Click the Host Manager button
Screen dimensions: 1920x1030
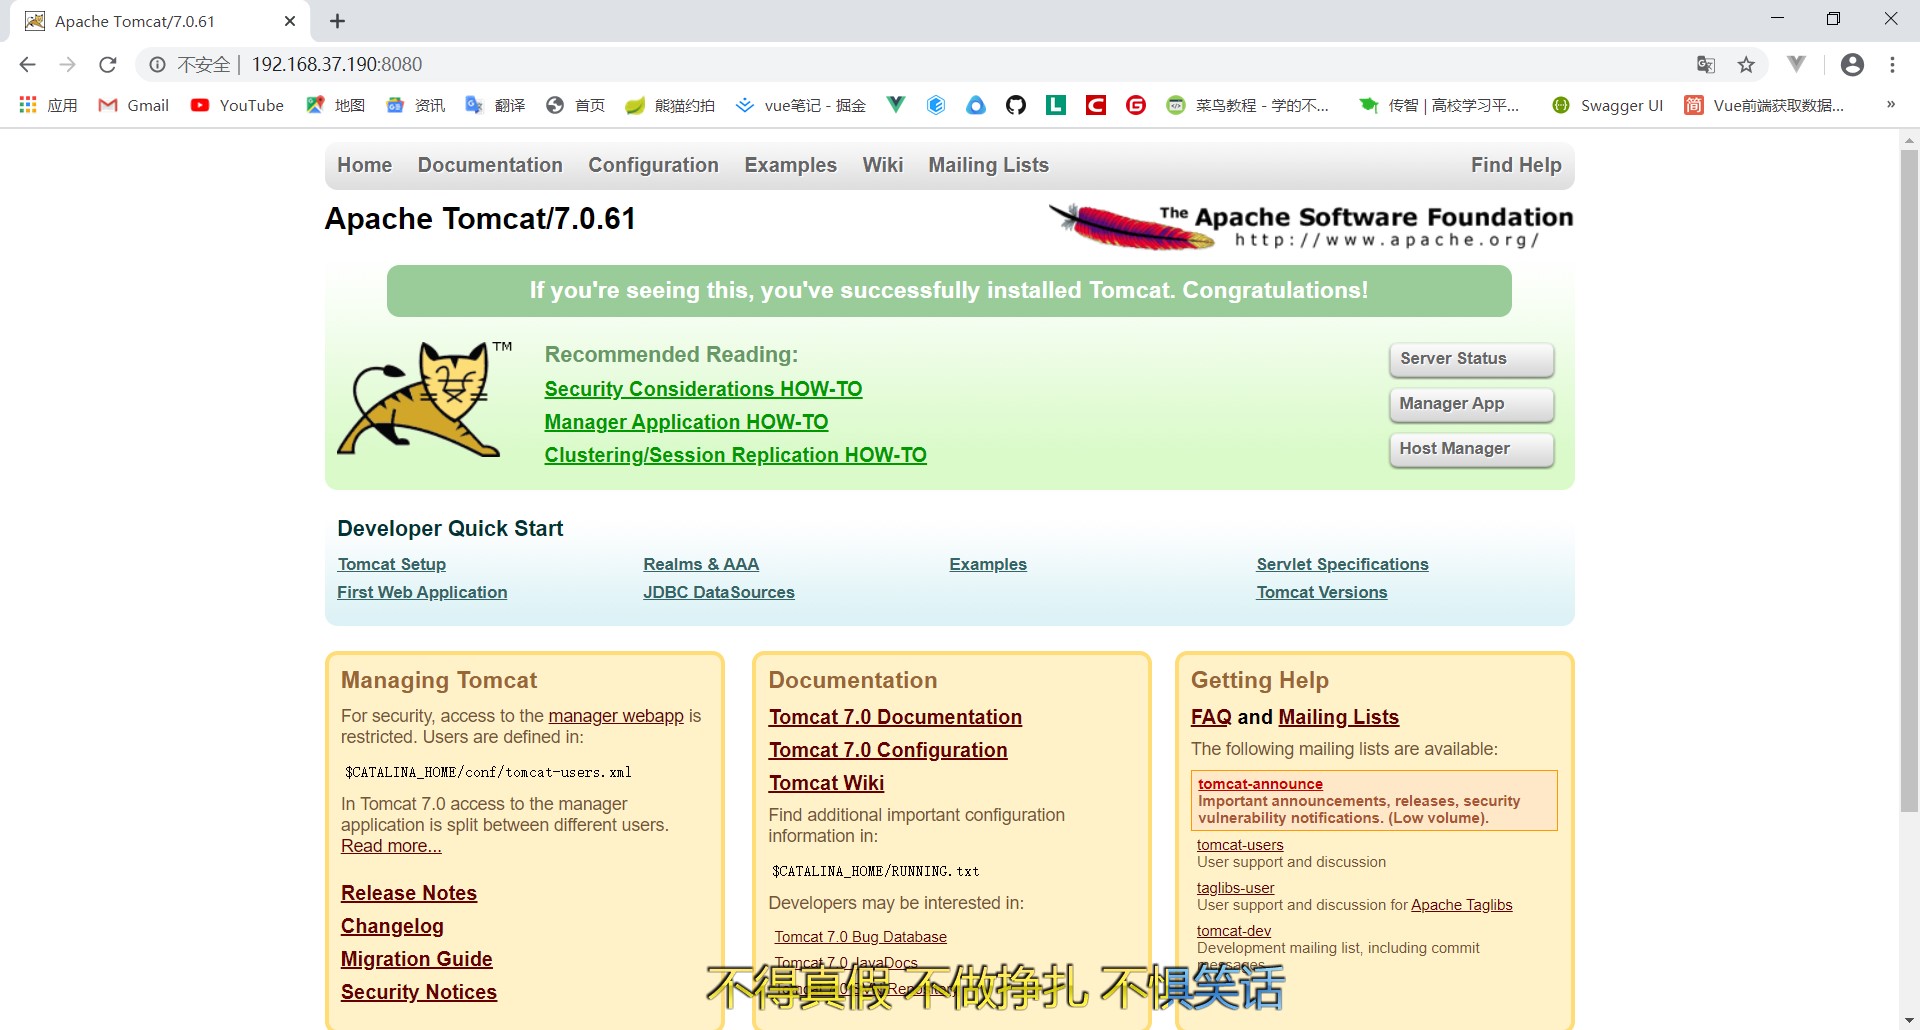pyautogui.click(x=1471, y=449)
